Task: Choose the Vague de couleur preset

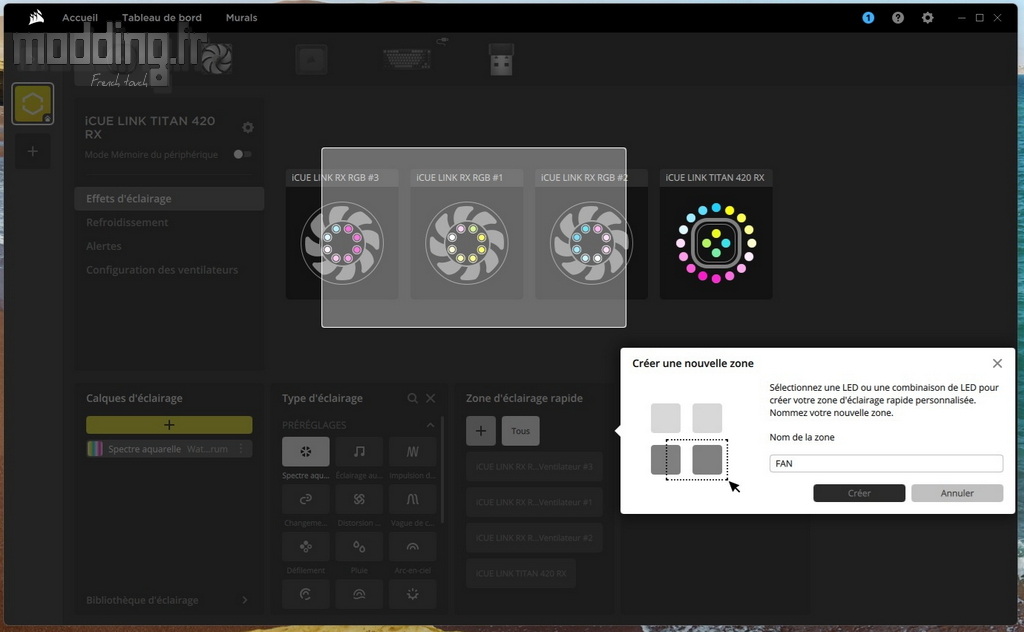Action: 412,499
